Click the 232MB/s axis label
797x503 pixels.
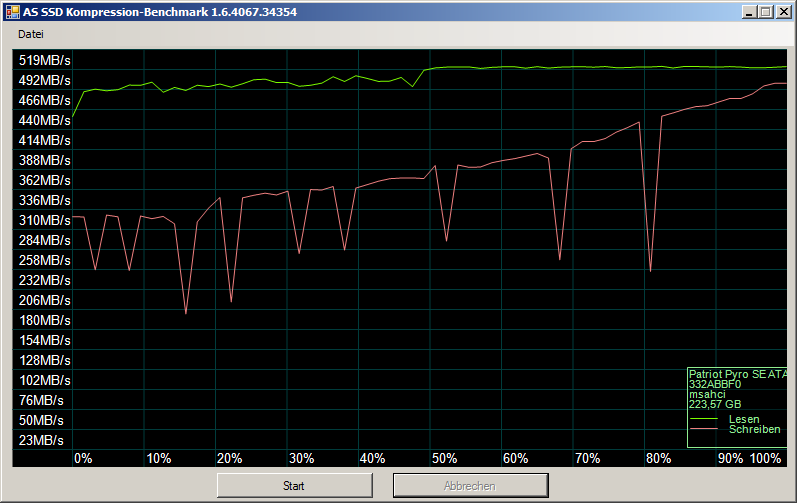point(44,280)
